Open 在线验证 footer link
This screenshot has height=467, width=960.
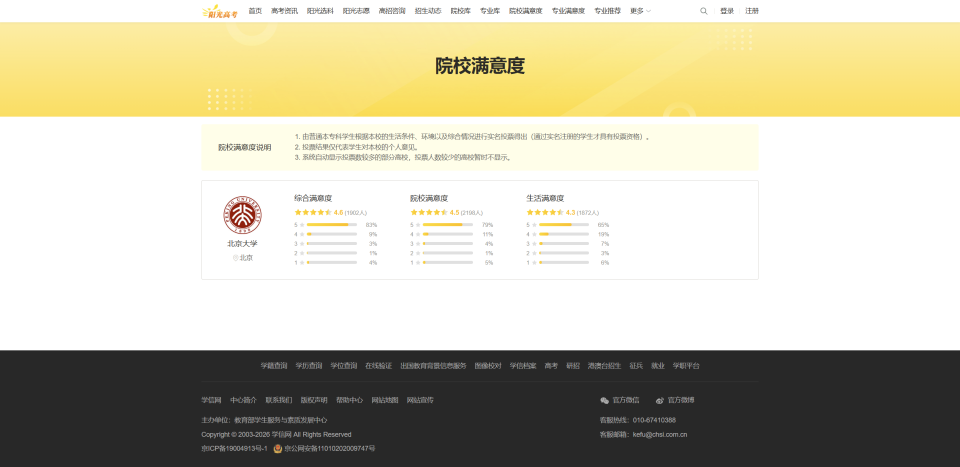click(x=378, y=366)
